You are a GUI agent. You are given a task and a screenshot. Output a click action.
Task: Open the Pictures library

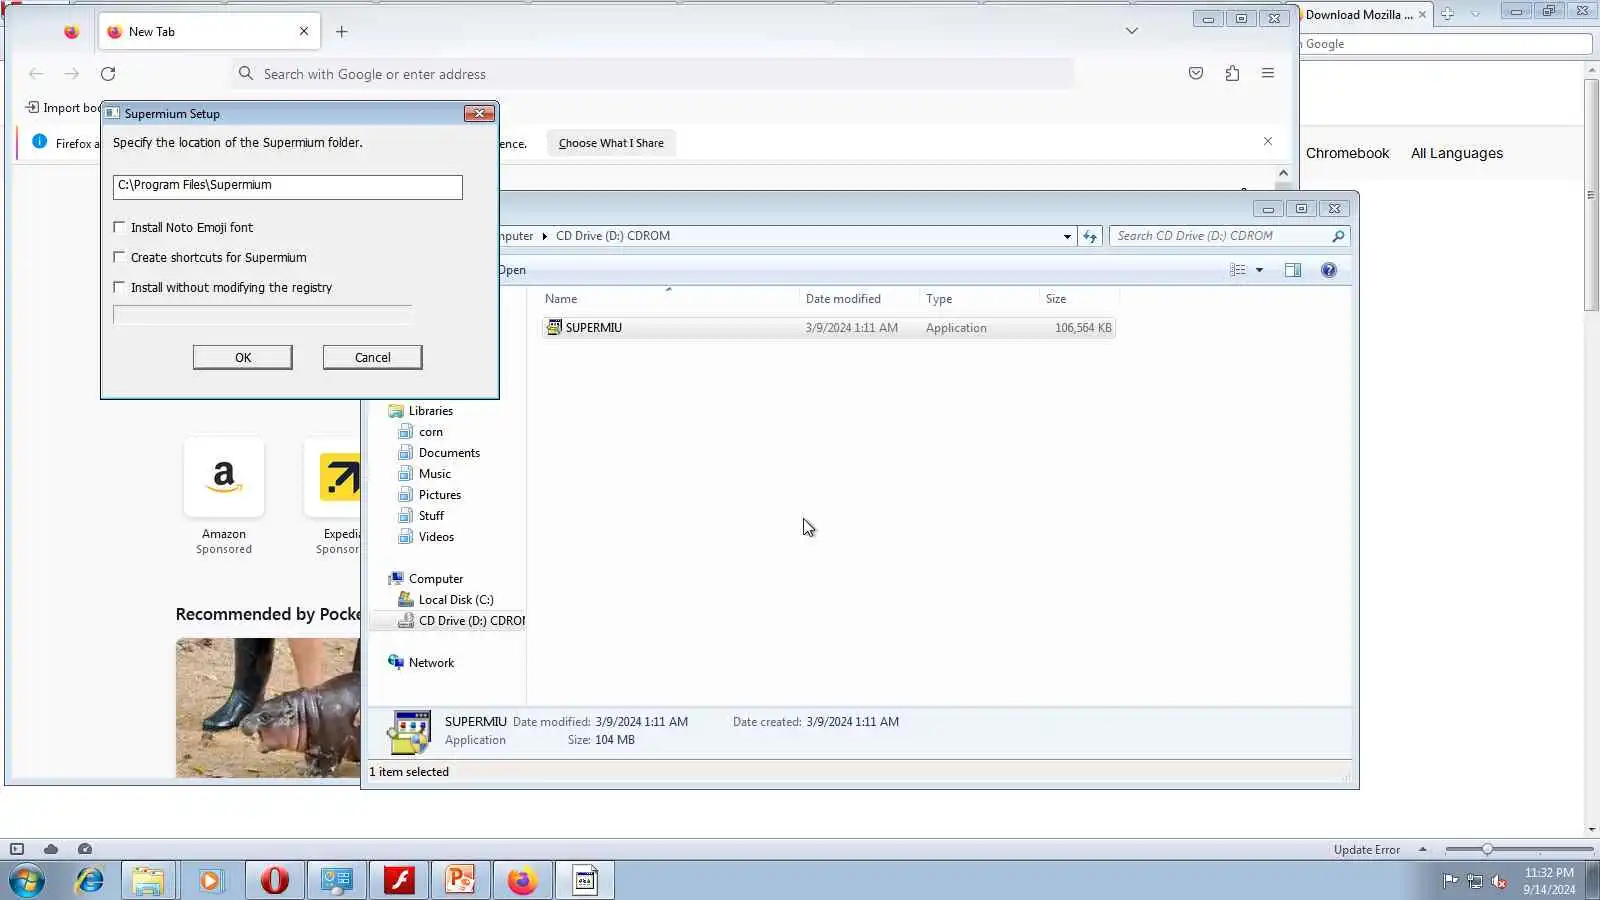tap(439, 495)
